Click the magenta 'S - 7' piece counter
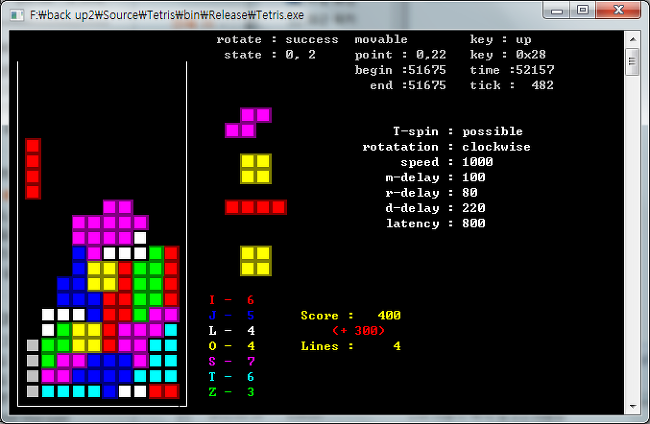The image size is (650, 424). coord(231,361)
